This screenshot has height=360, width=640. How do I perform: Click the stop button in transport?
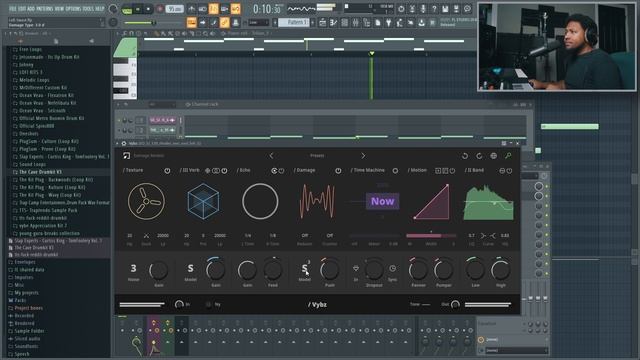coord(148,9)
